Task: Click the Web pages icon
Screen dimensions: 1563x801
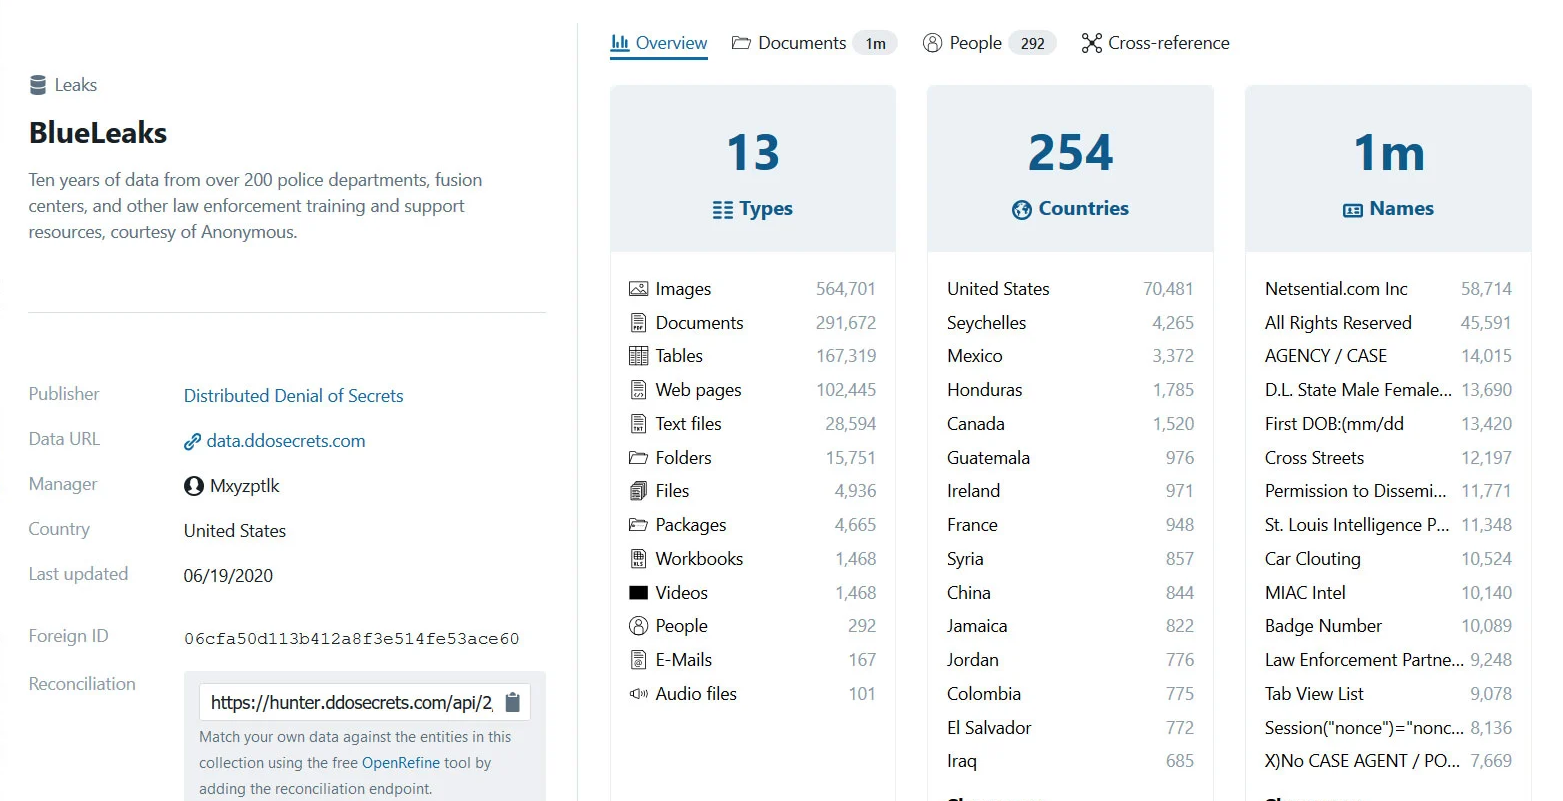Action: click(638, 390)
